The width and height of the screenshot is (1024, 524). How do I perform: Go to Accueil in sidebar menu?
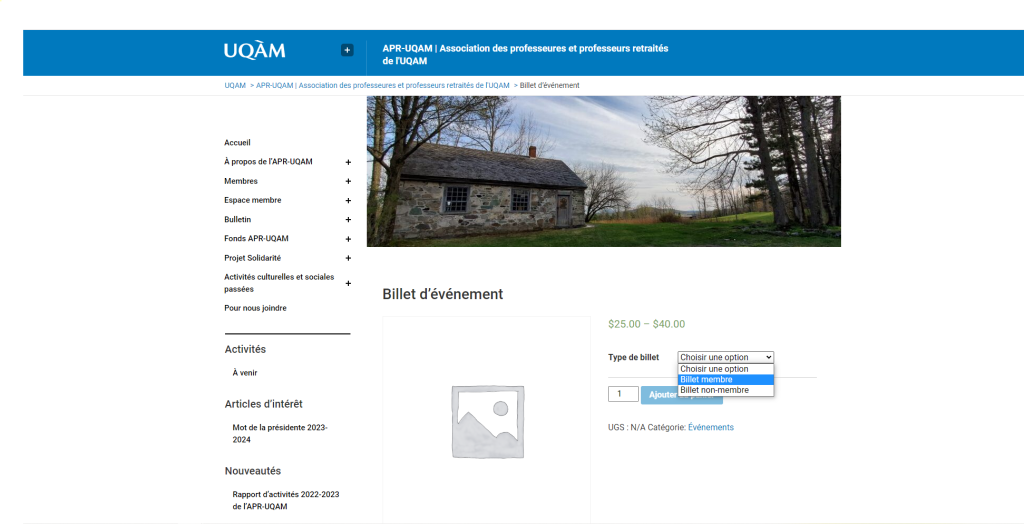tap(237, 143)
